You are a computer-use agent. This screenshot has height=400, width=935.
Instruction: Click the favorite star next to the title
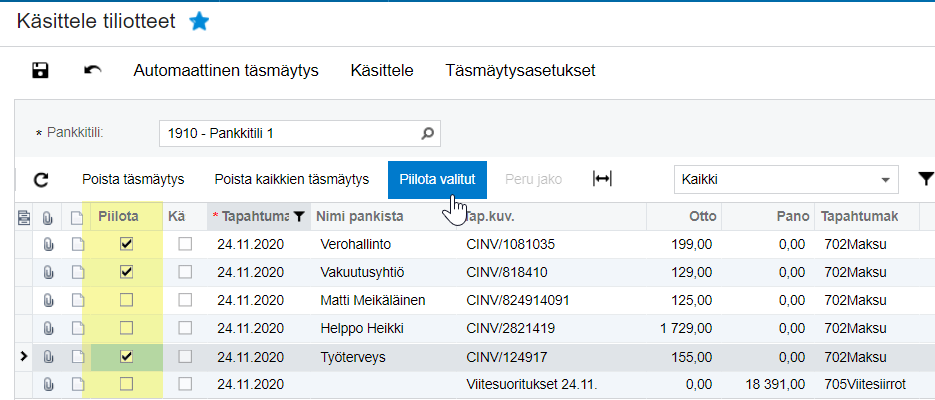pyautogui.click(x=199, y=21)
